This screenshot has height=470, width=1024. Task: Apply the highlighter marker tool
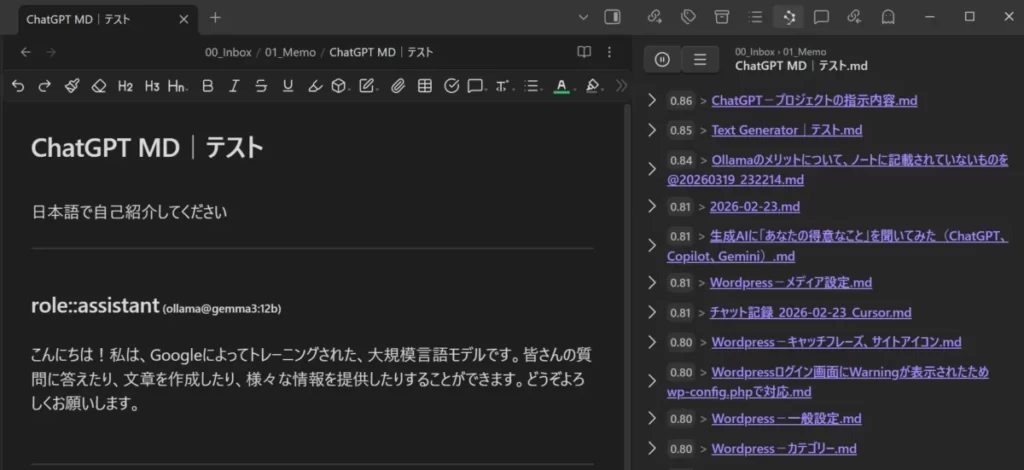click(x=315, y=86)
